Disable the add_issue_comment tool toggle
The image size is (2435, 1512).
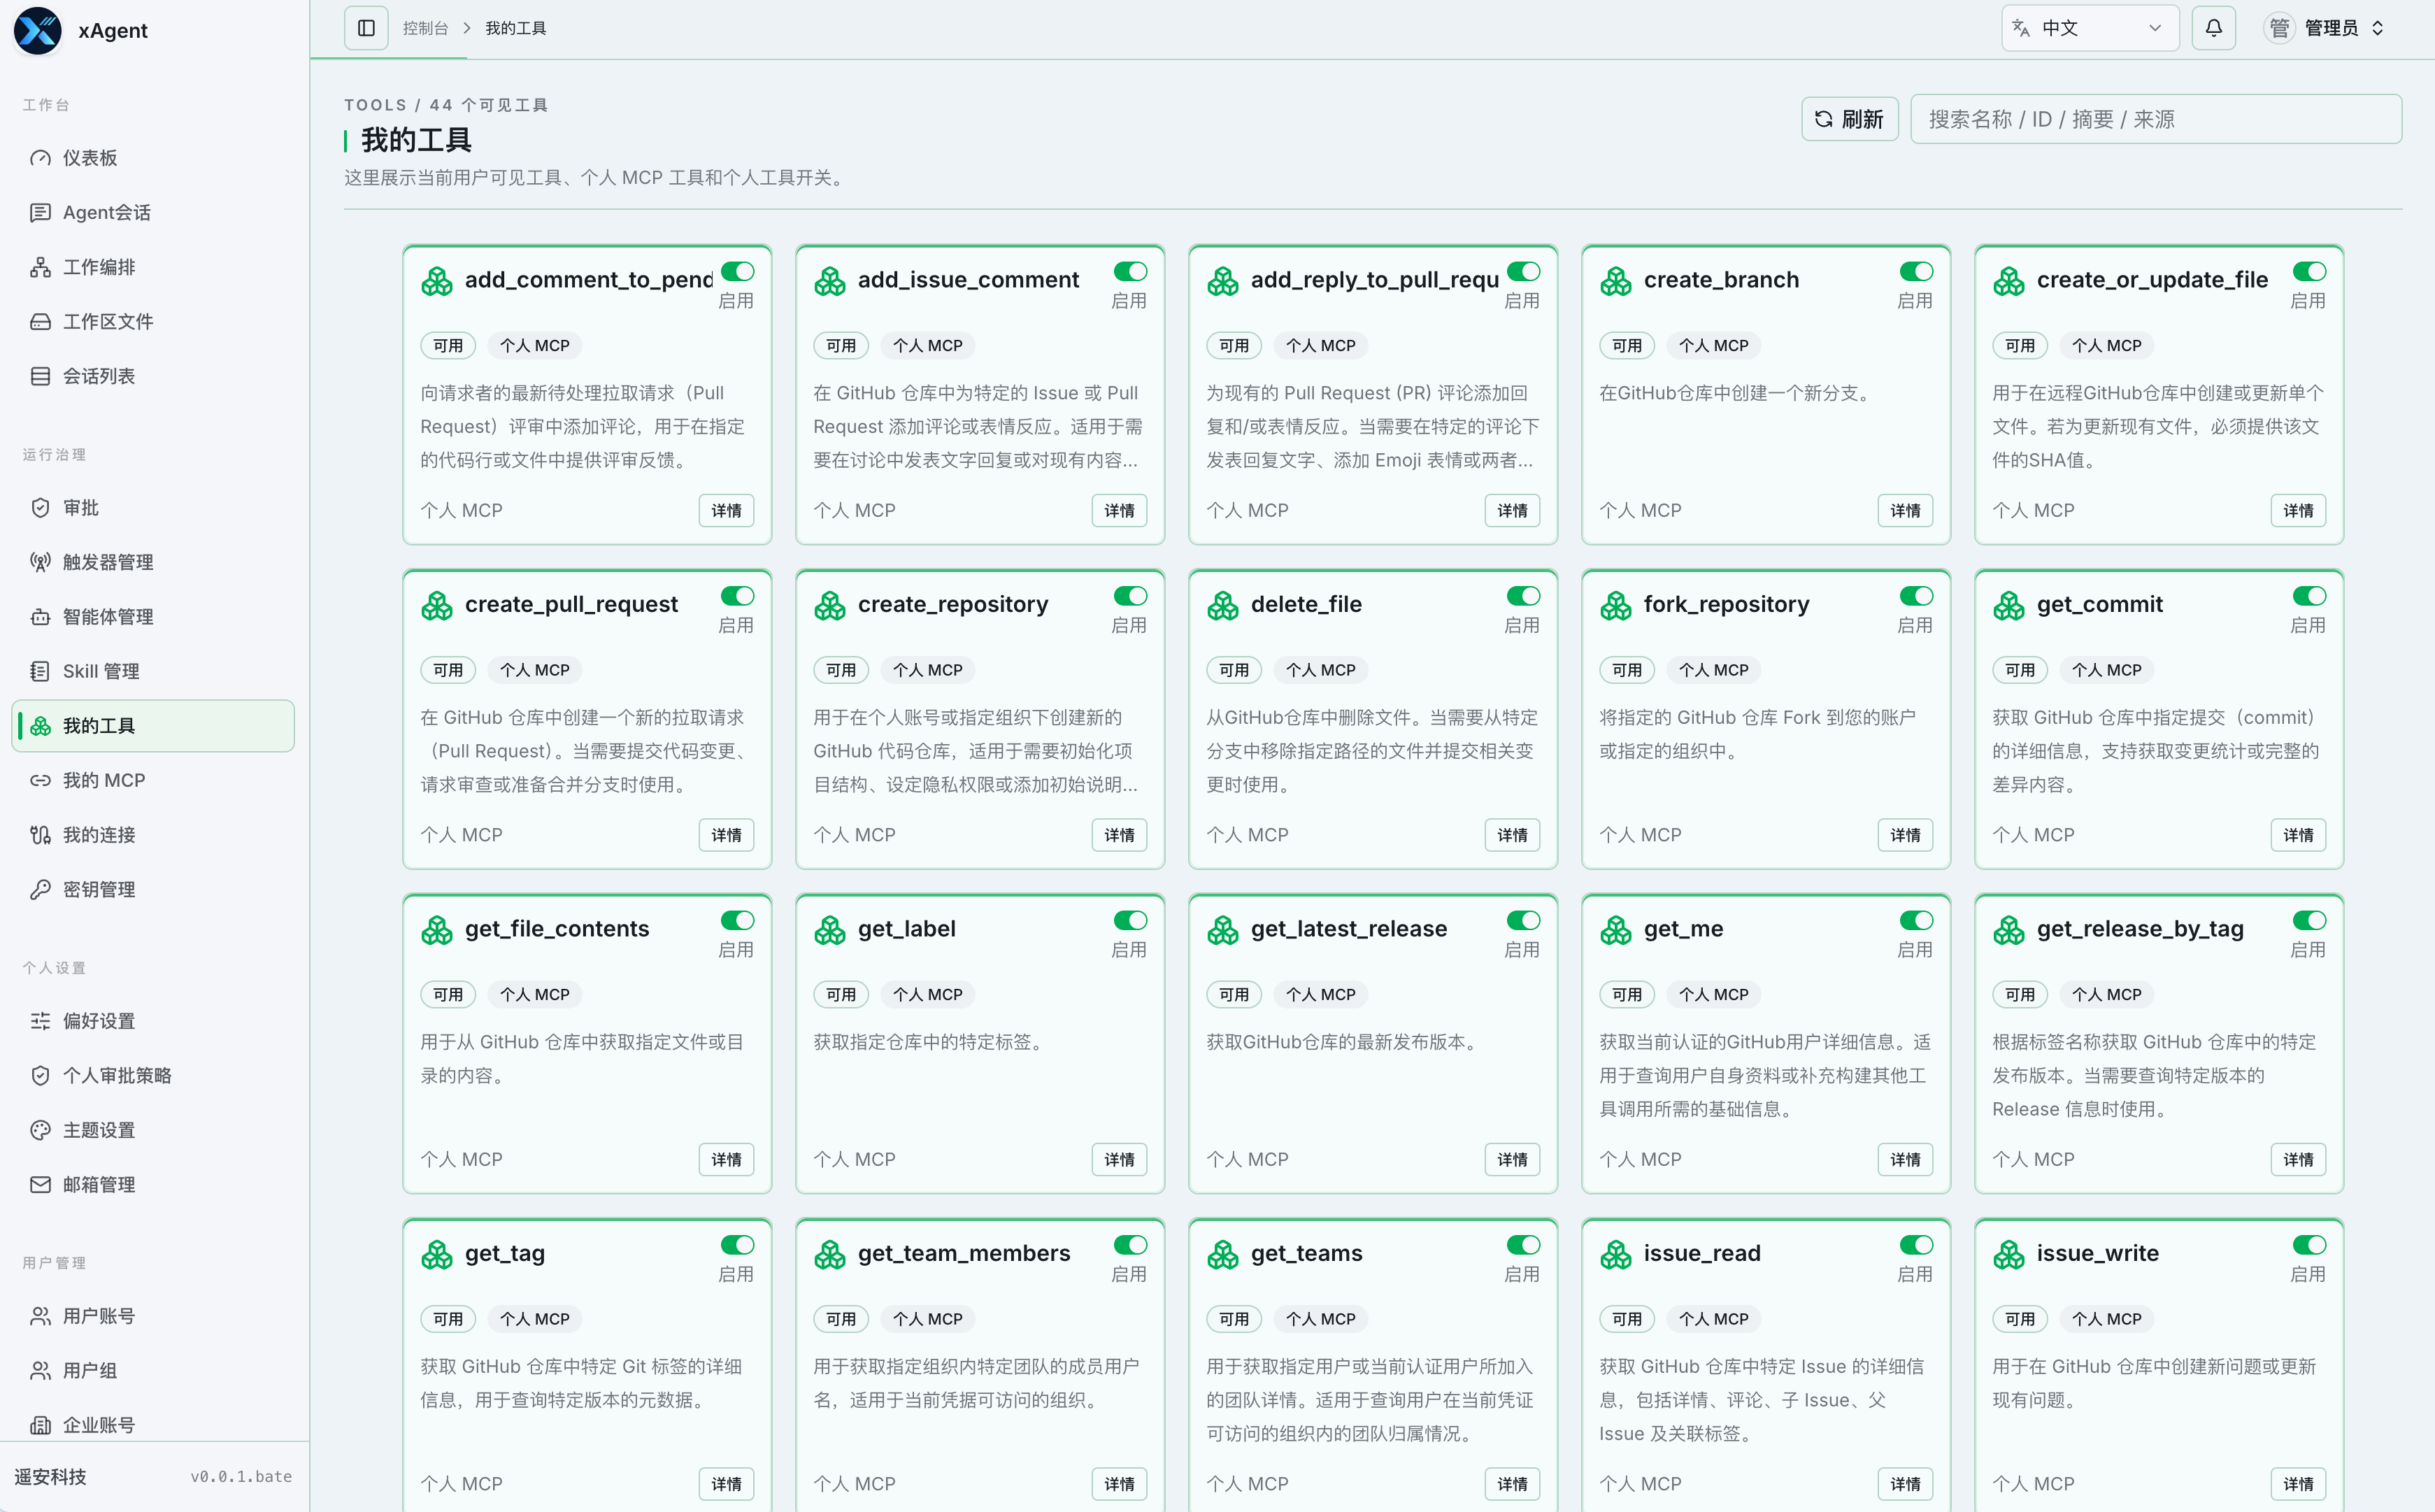coord(1130,271)
